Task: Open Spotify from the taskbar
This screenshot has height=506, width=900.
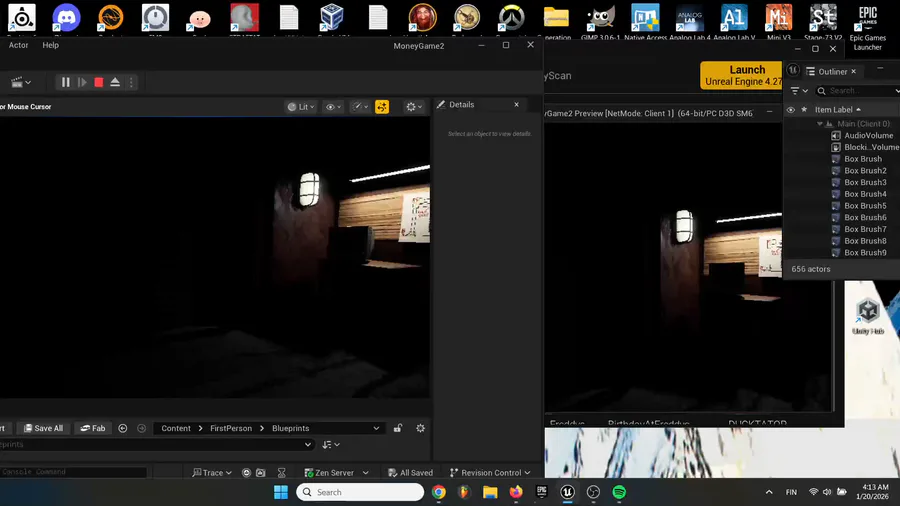Action: [x=619, y=492]
